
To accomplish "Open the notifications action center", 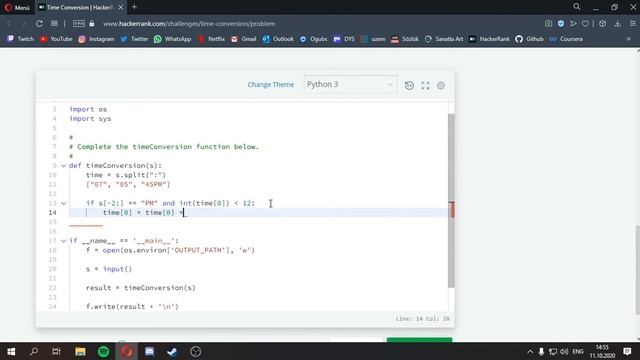I will click(x=627, y=351).
